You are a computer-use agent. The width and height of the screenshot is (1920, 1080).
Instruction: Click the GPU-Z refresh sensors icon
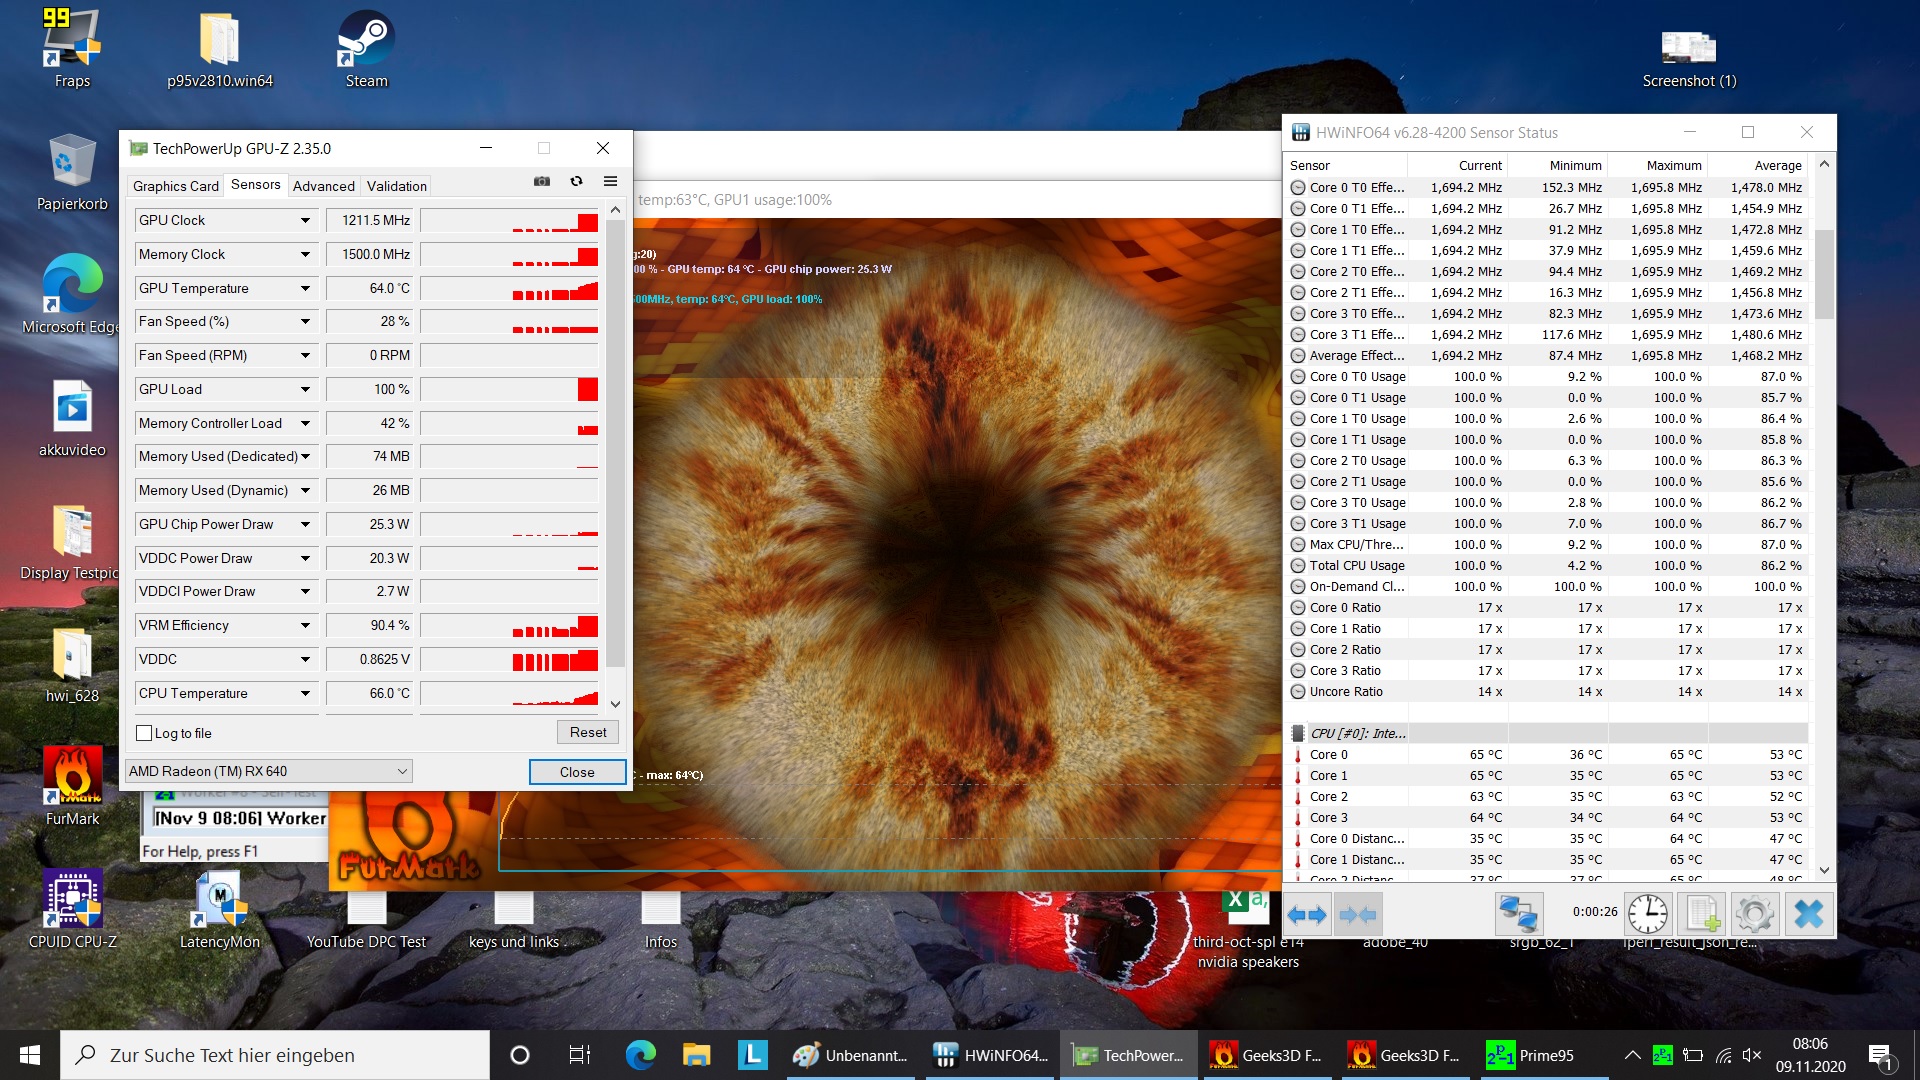576,182
